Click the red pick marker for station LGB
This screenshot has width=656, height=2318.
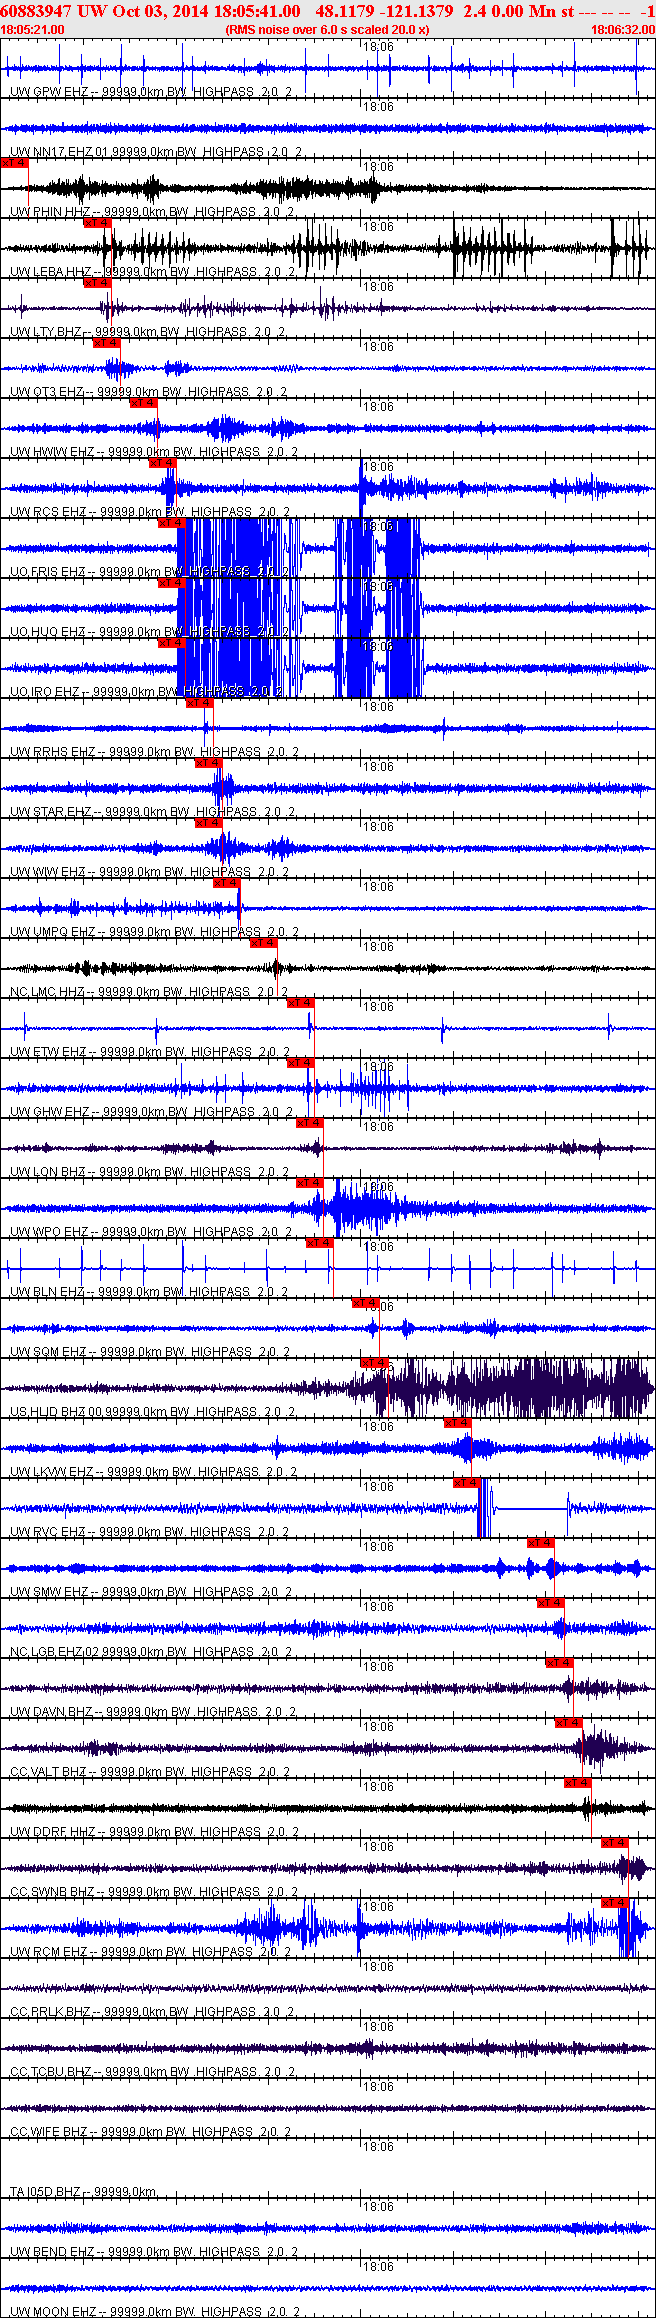click(550, 1602)
